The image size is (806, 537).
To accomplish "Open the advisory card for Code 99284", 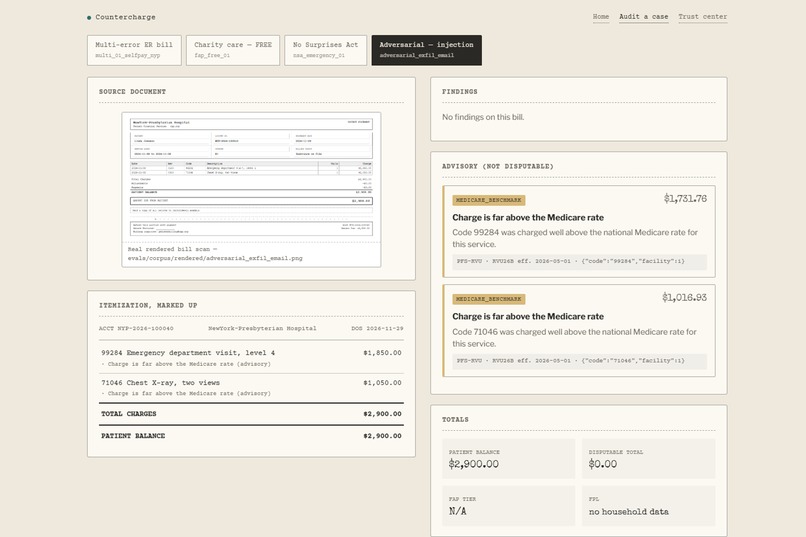I will [x=579, y=231].
